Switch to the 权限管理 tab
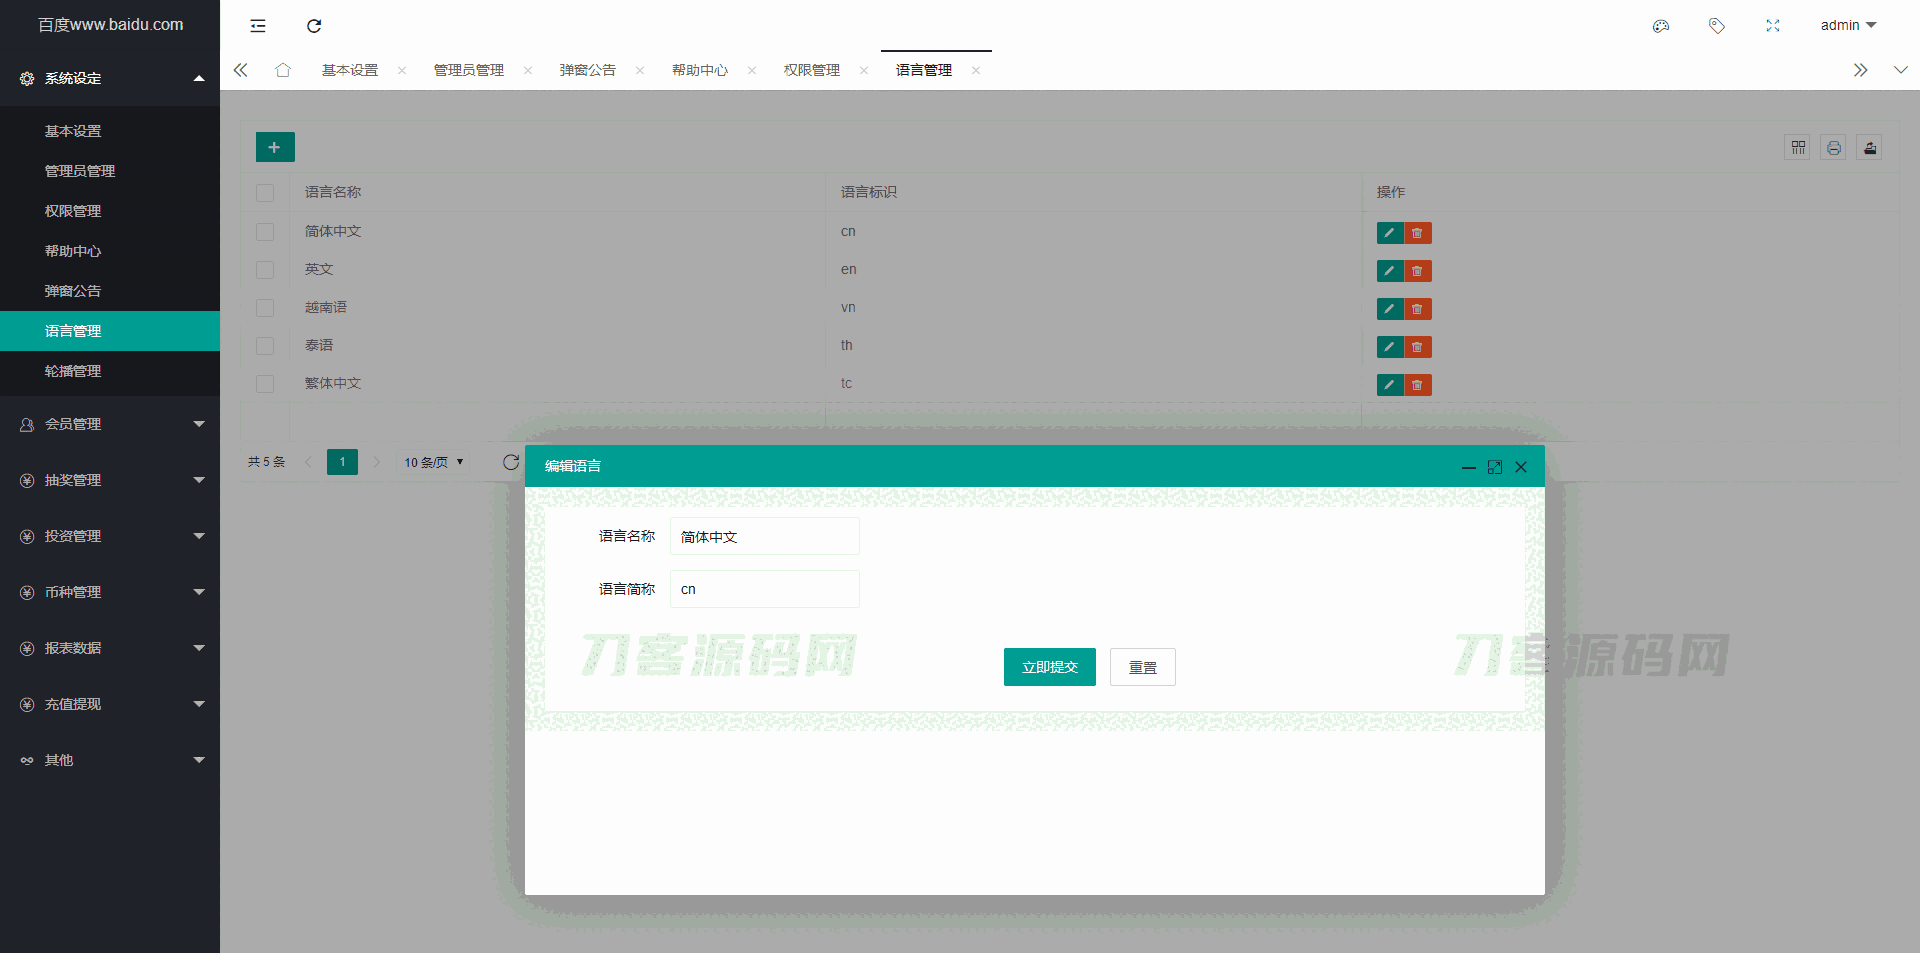Image resolution: width=1920 pixels, height=953 pixels. pos(811,70)
